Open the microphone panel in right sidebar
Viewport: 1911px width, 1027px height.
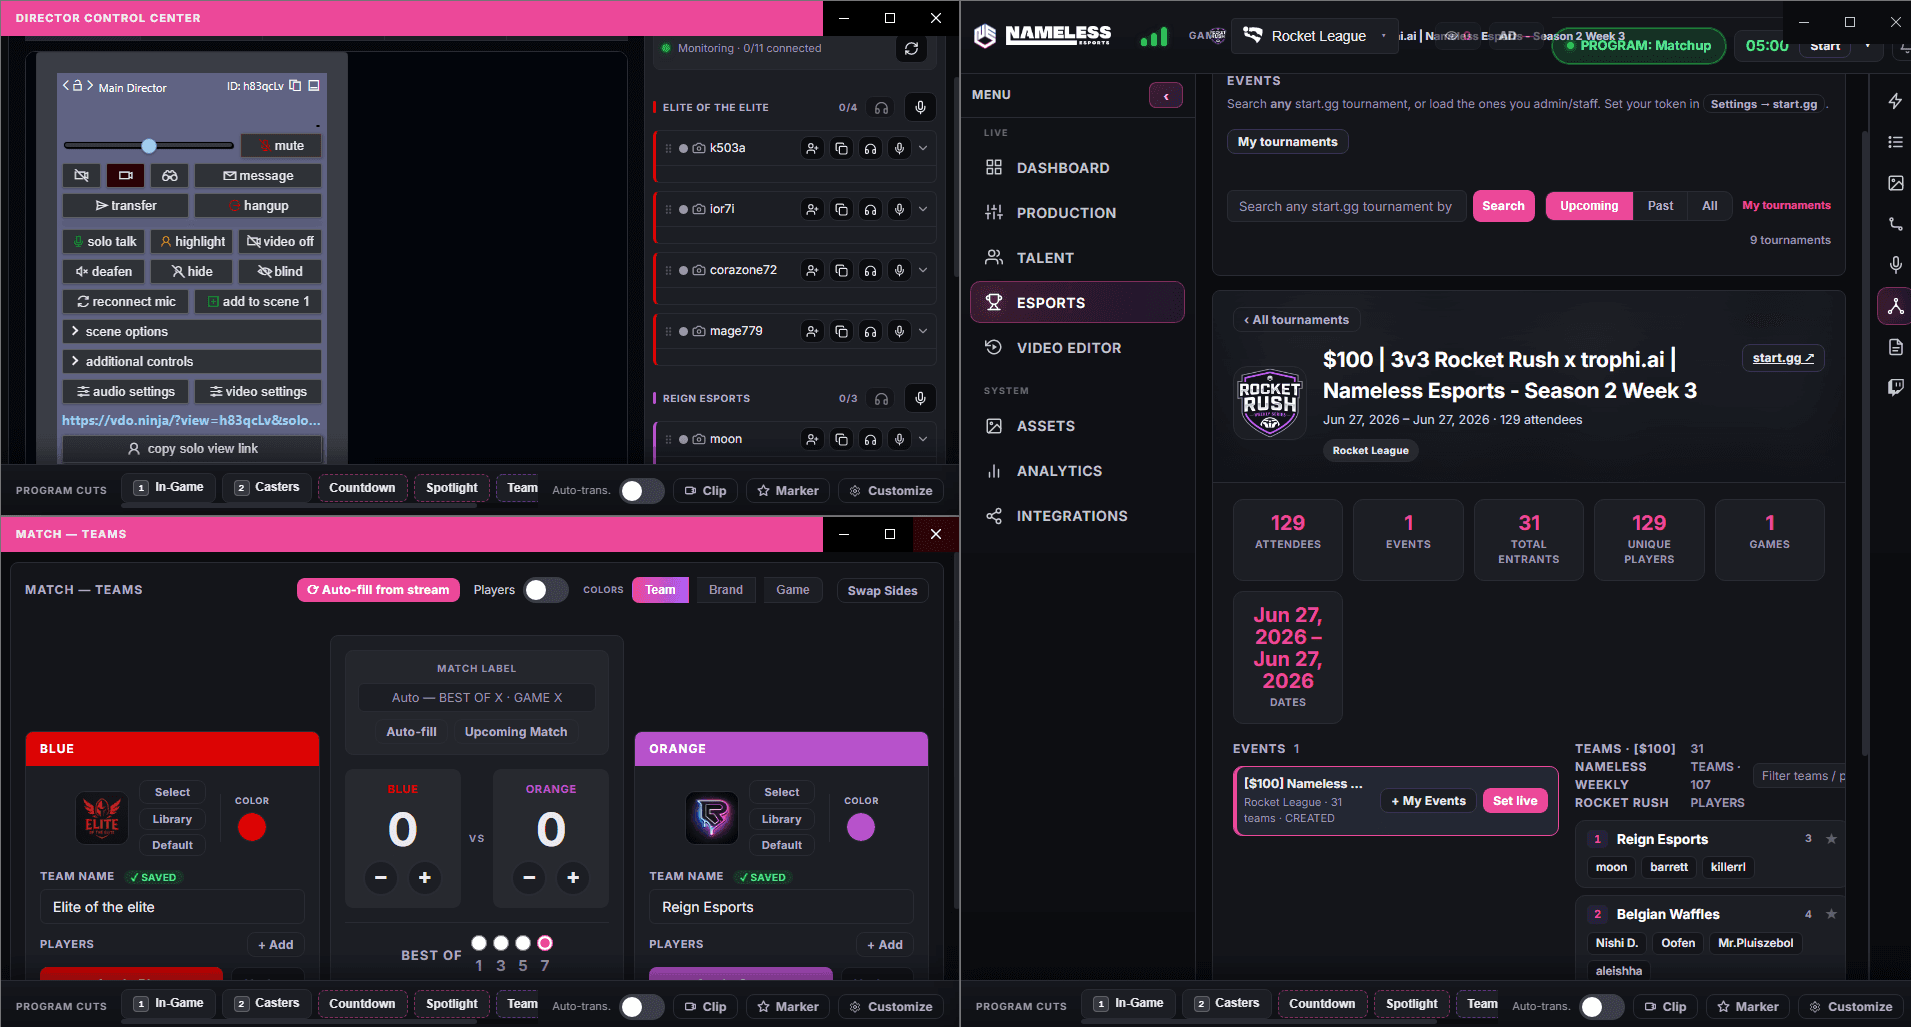[1895, 265]
